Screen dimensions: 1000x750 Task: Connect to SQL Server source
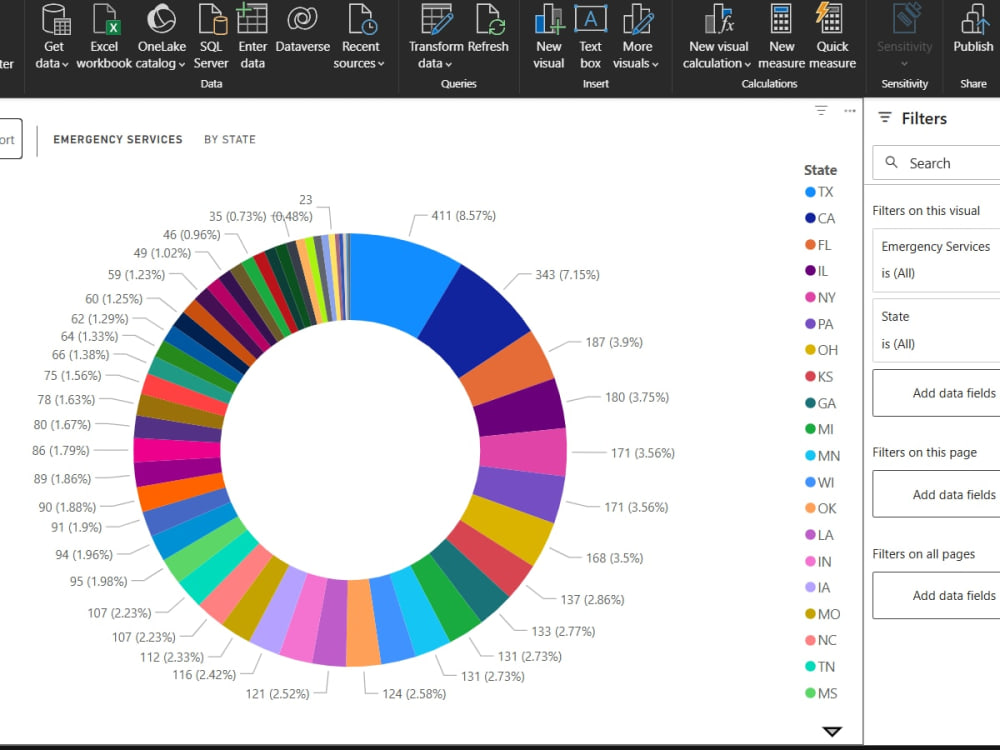point(210,37)
